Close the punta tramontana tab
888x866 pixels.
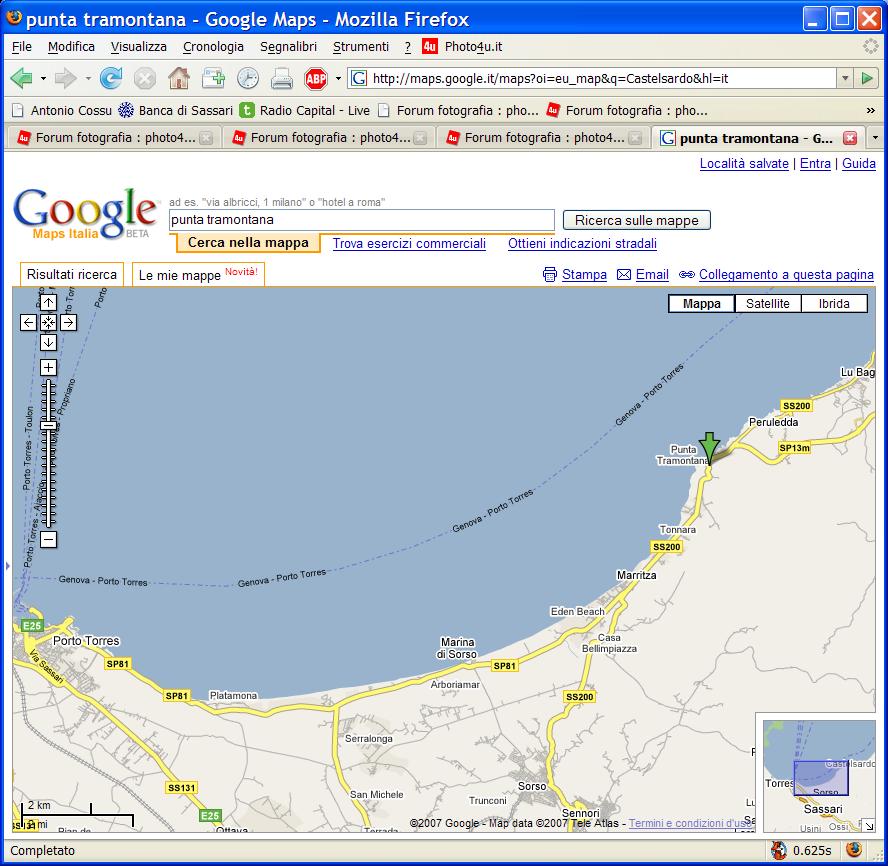(849, 138)
